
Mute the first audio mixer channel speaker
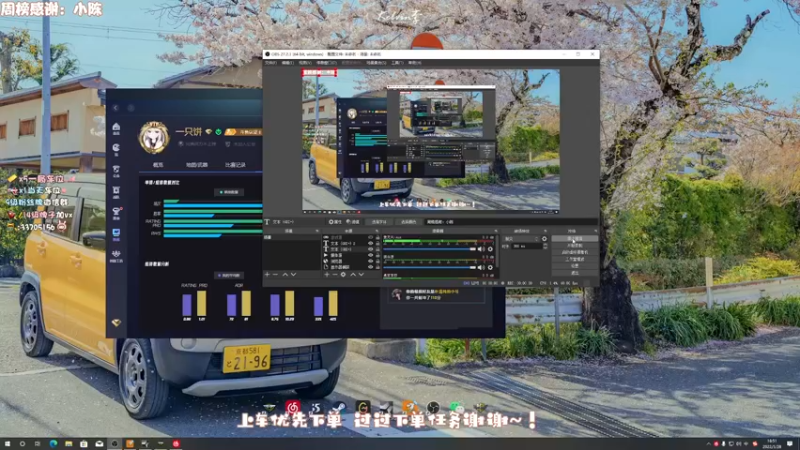pyautogui.click(x=480, y=249)
